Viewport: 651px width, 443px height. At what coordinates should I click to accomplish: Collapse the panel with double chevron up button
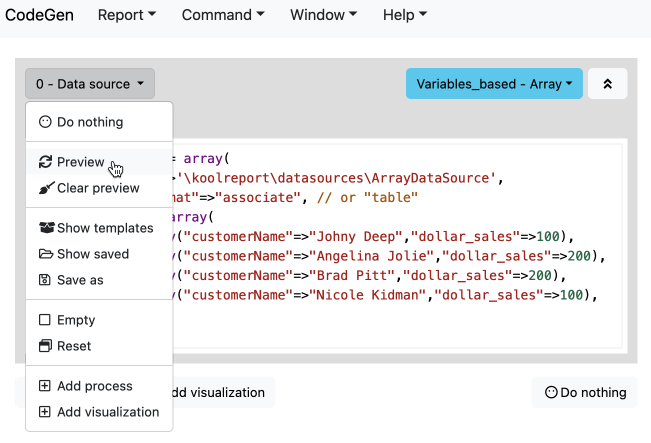pos(607,84)
